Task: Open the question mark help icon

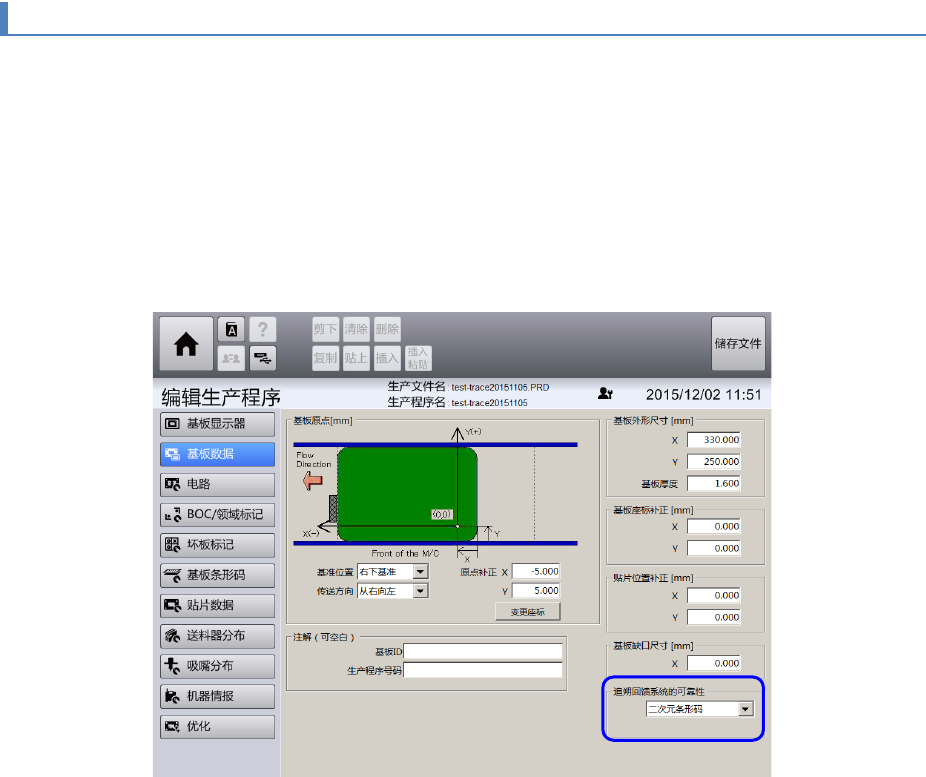Action: pos(263,329)
